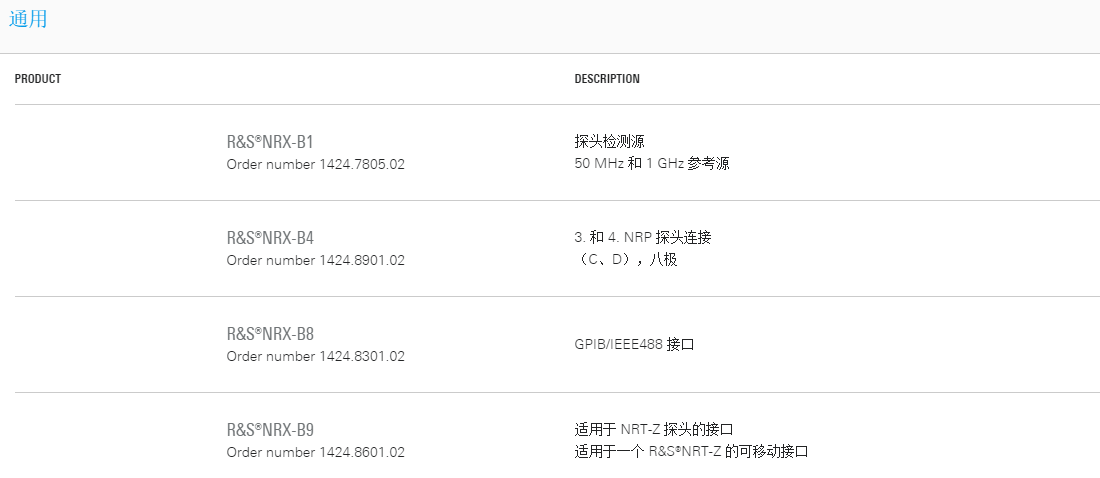Click the DESCRIPTION column header
Image resolution: width=1100 pixels, height=478 pixels.
pyautogui.click(x=607, y=79)
